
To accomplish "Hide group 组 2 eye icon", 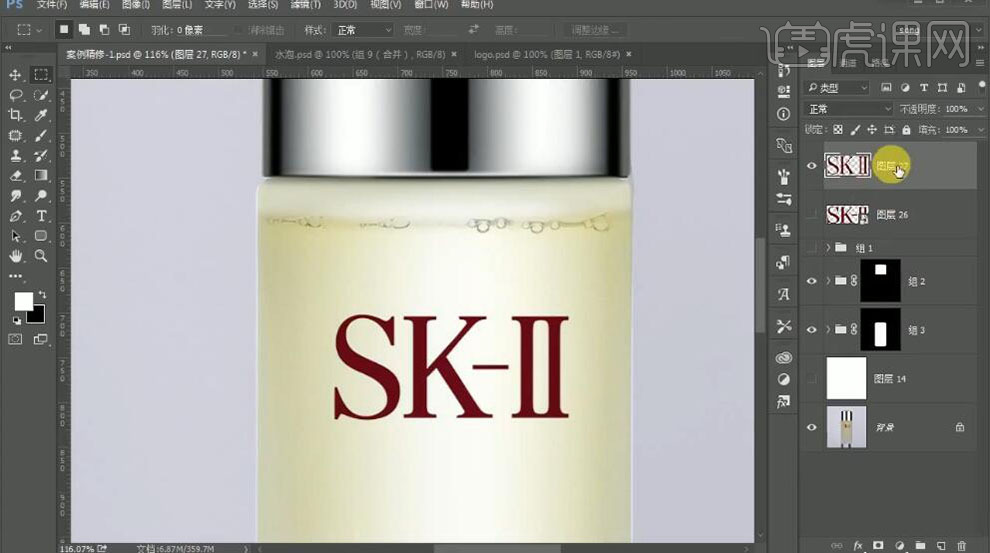I will click(811, 281).
